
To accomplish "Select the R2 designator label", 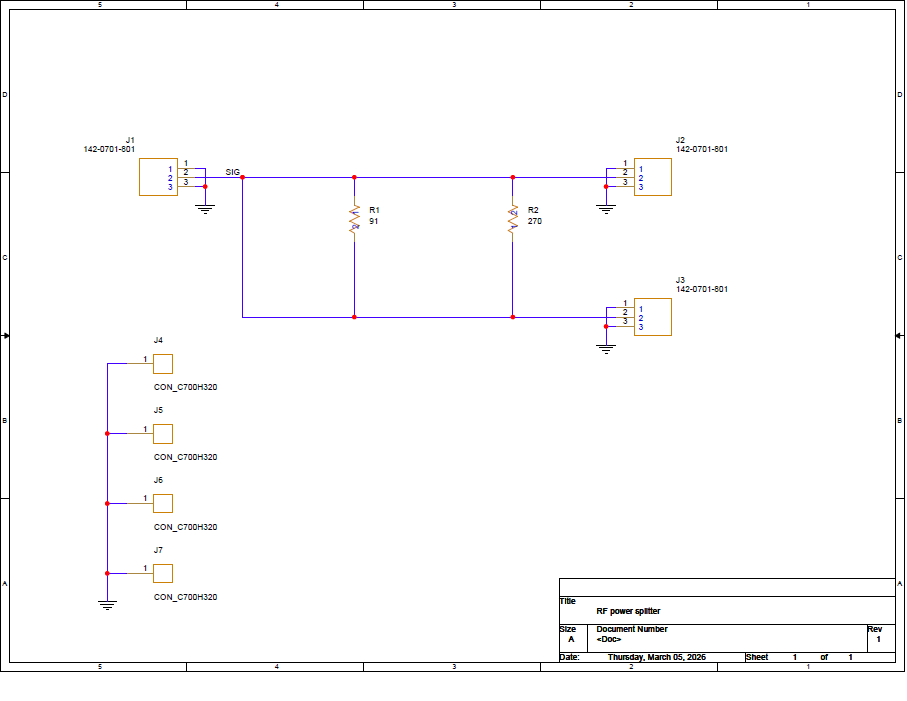I will coord(533,210).
